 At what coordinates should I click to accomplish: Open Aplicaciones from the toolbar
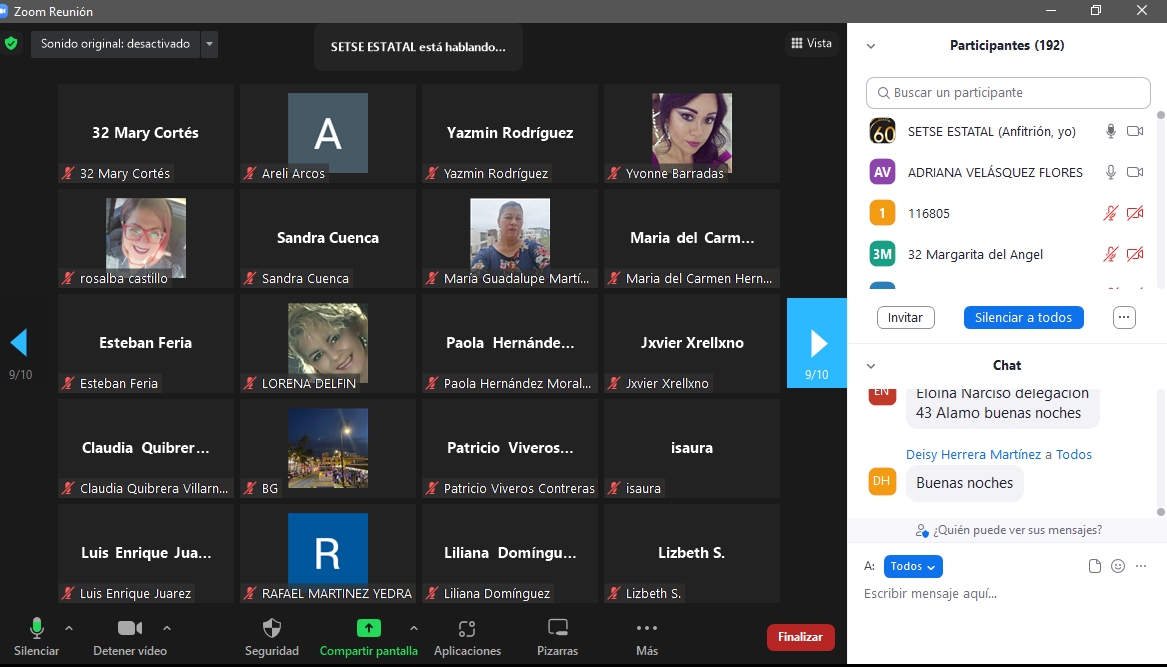(x=467, y=629)
